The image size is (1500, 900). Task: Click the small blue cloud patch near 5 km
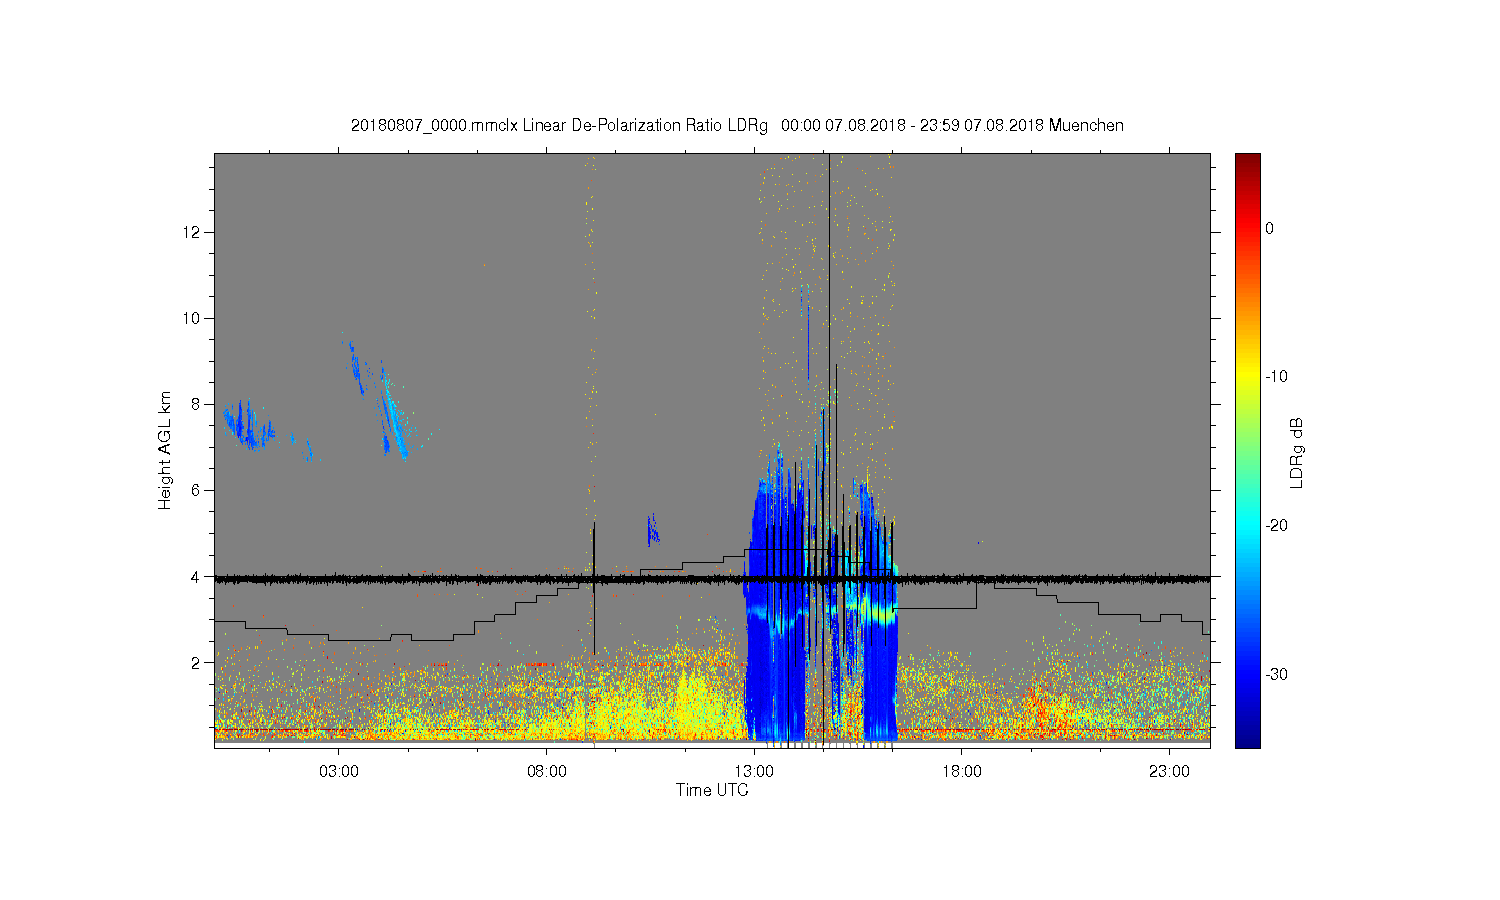point(652,530)
